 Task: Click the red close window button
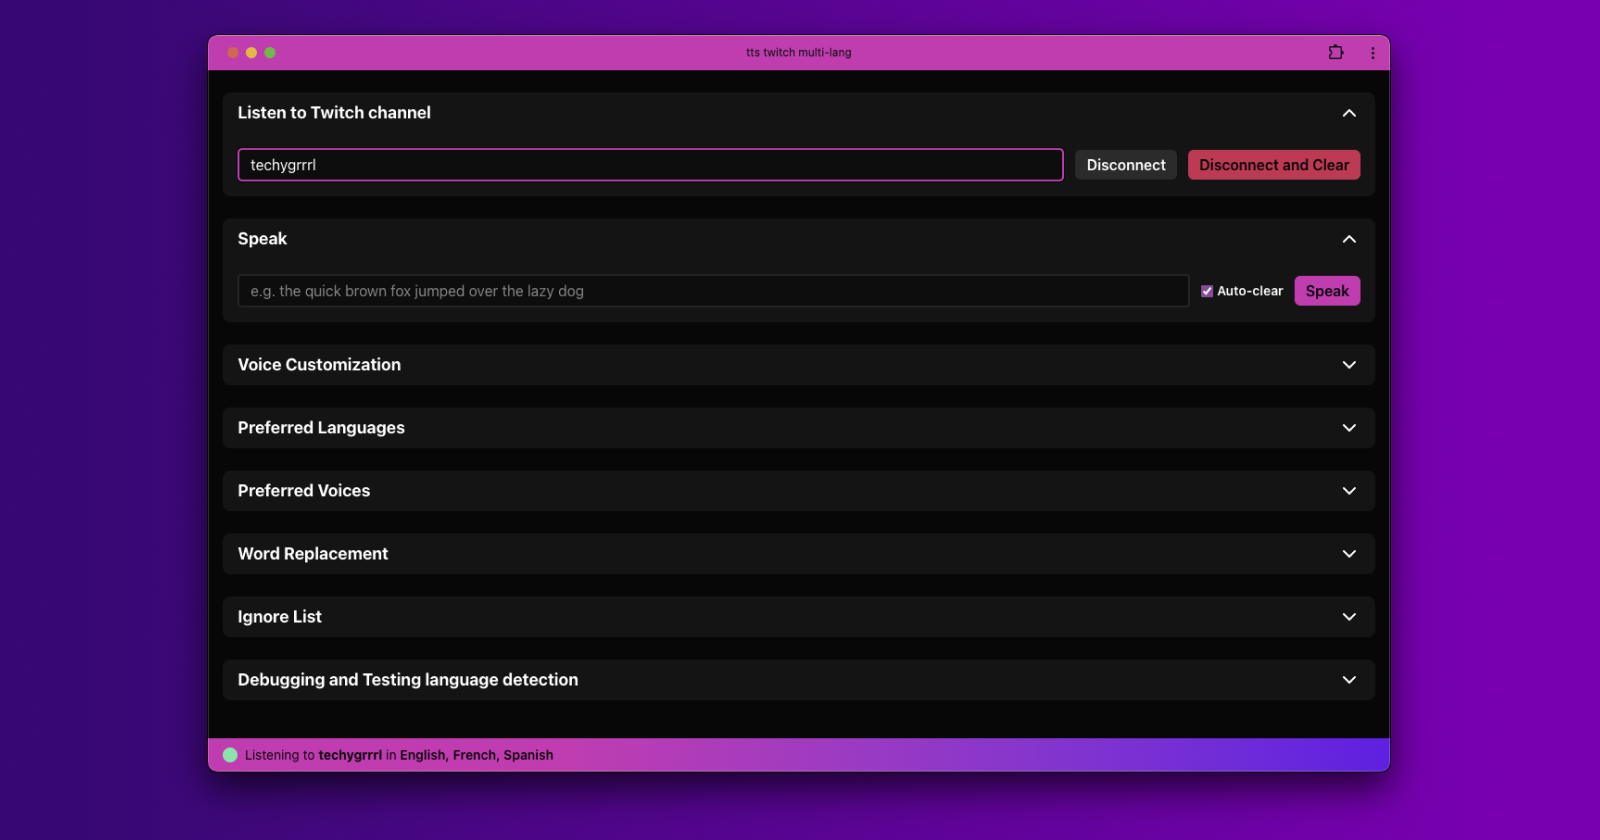(233, 53)
